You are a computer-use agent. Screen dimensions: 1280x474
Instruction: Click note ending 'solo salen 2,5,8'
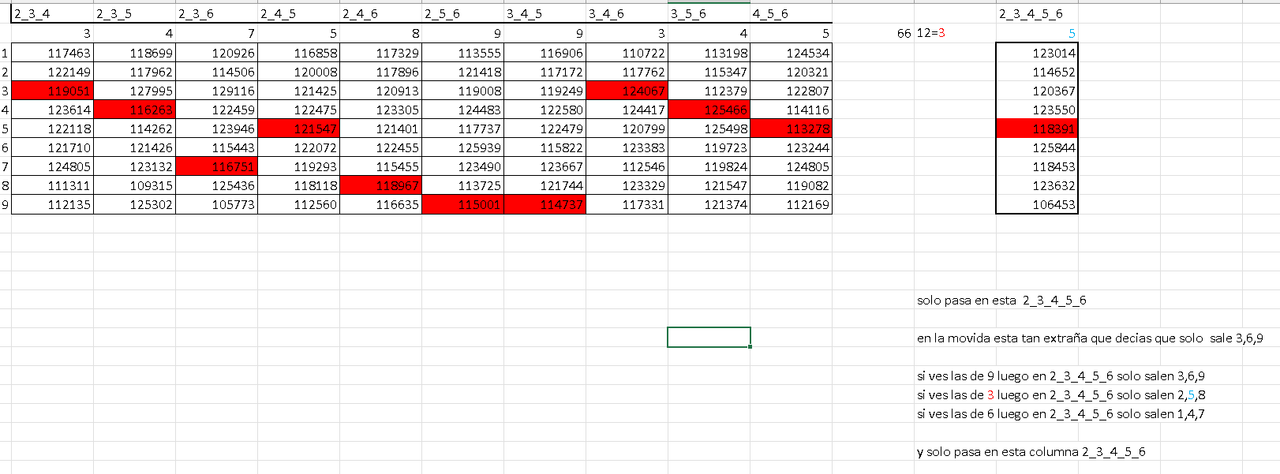(1060, 395)
